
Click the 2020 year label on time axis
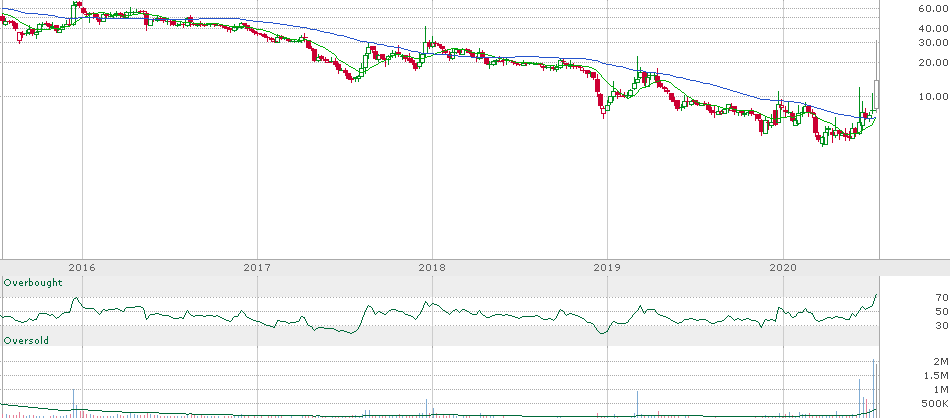click(x=782, y=267)
